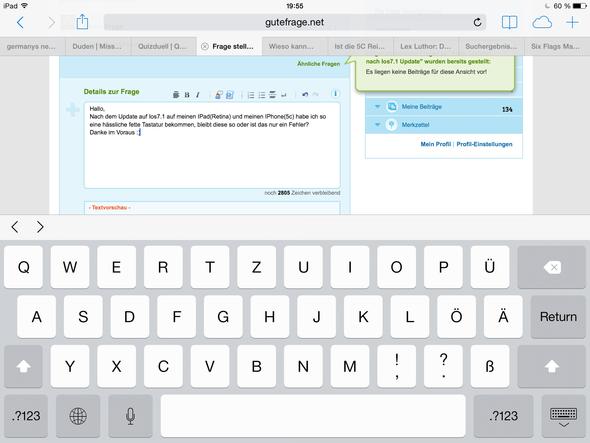Toggle italic formatting in editor toolbar
The image size is (590, 443).
point(198,95)
